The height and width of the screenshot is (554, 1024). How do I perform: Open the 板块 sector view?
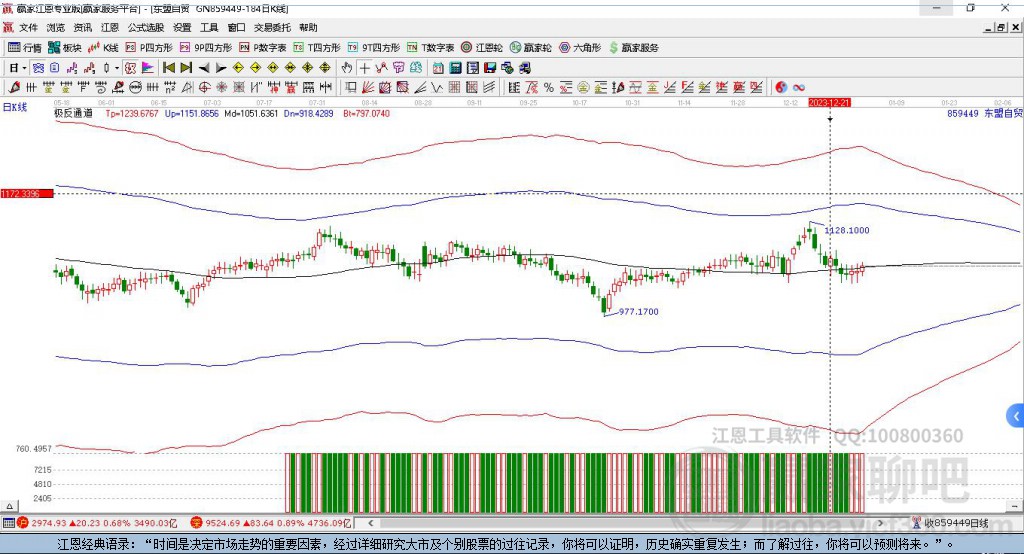pos(65,47)
